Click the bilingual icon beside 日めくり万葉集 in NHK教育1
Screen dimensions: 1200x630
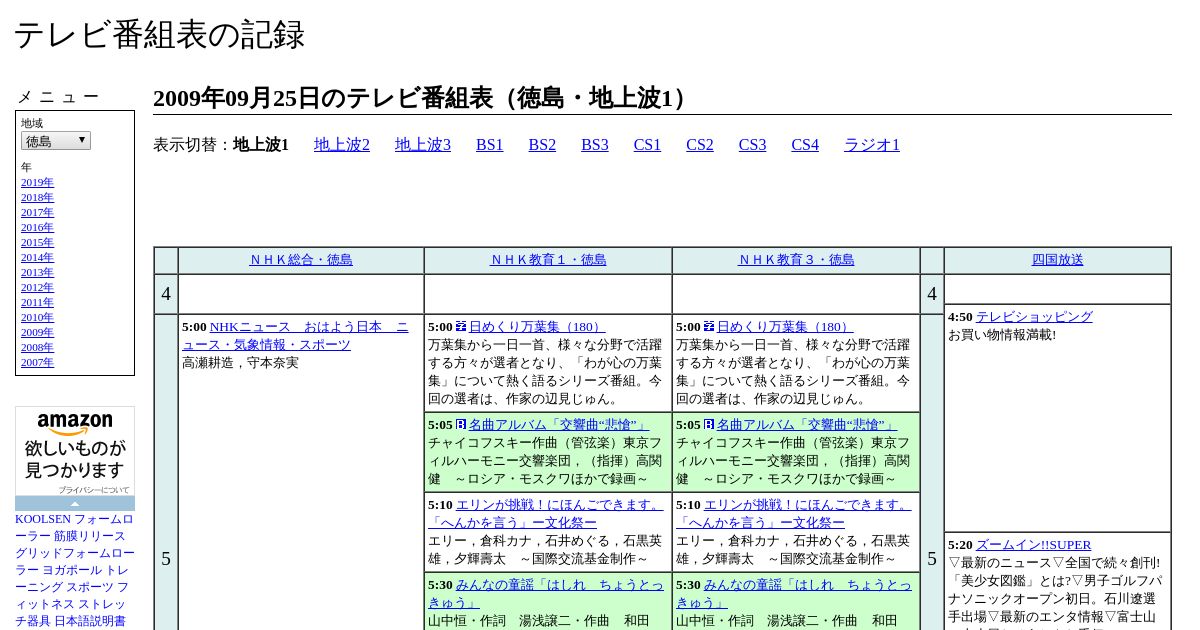461,326
